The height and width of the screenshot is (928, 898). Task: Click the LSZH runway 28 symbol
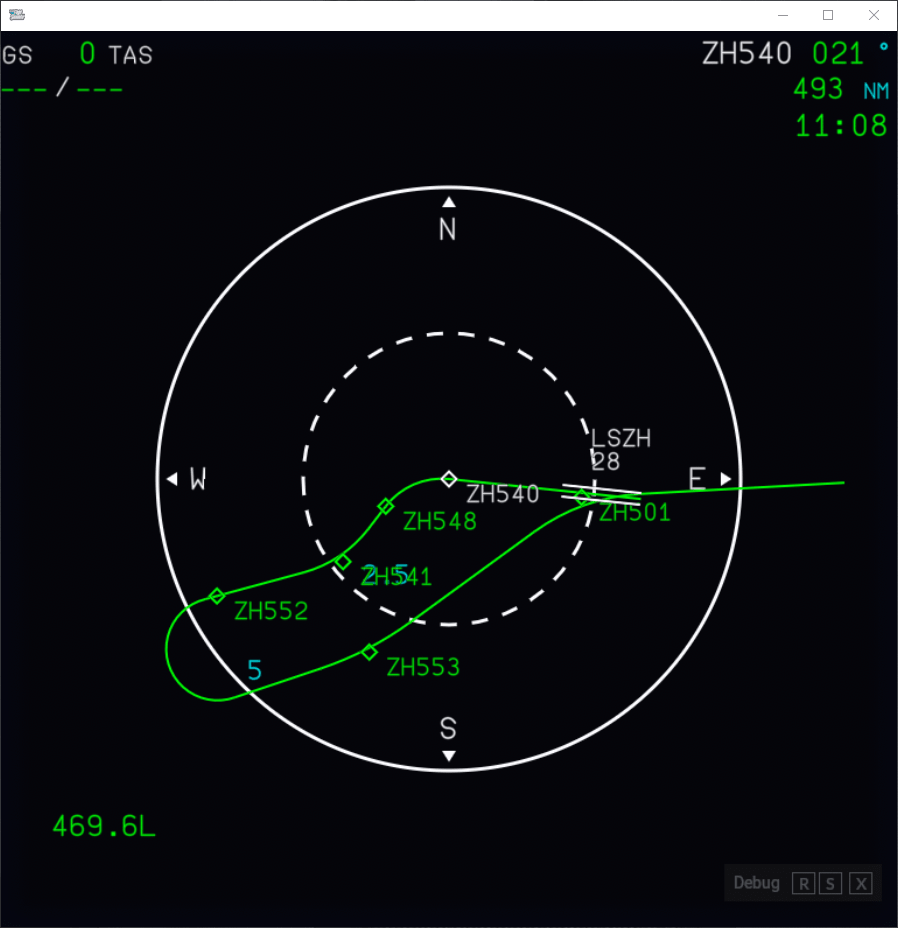pyautogui.click(x=602, y=492)
